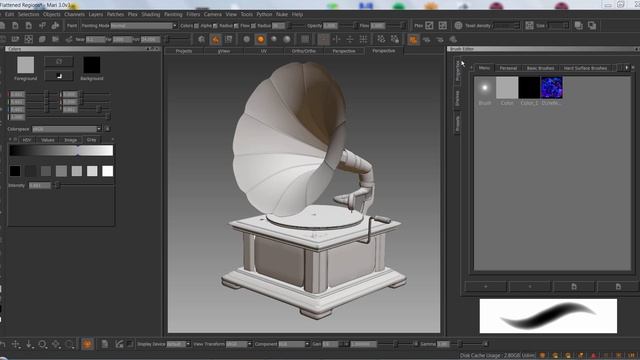The height and width of the screenshot is (360, 640).
Task: Select the Hard Surface Brushes tab
Action: [585, 68]
